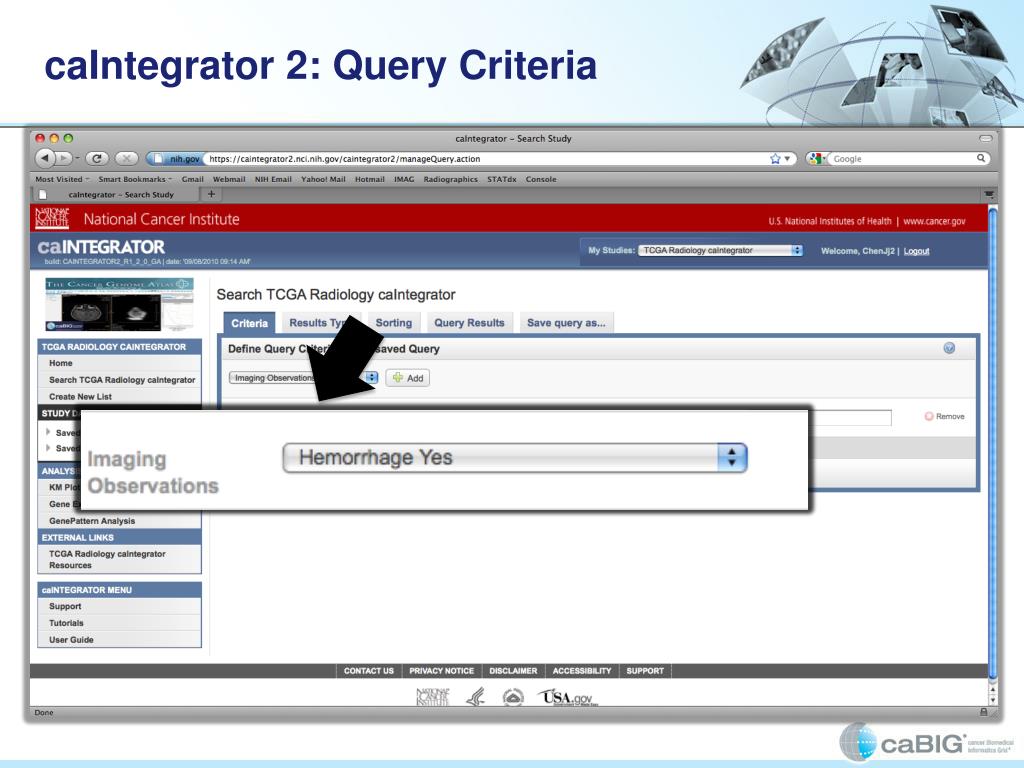
Task: Open the Save query as... tab
Action: tap(566, 323)
